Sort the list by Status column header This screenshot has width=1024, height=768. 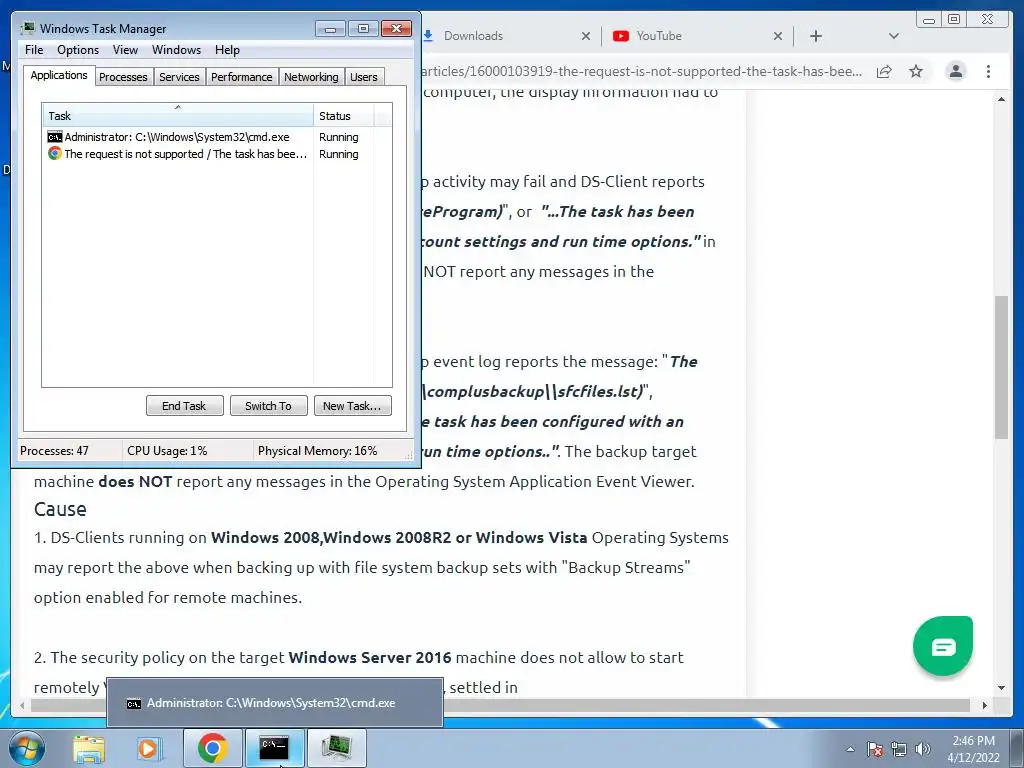coord(344,116)
